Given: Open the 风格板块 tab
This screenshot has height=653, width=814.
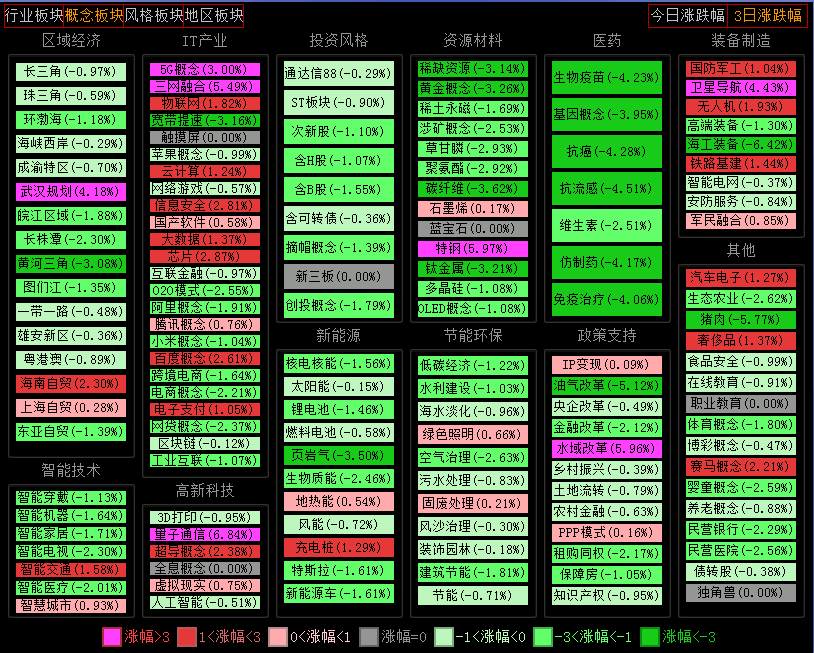Looking at the screenshot, I should tap(154, 16).
